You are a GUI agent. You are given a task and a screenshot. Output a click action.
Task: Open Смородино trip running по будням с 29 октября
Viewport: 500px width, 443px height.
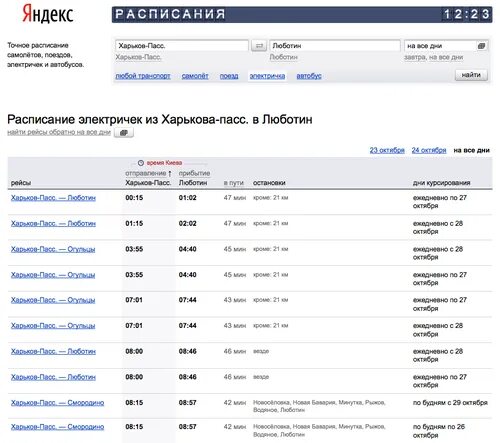click(57, 403)
